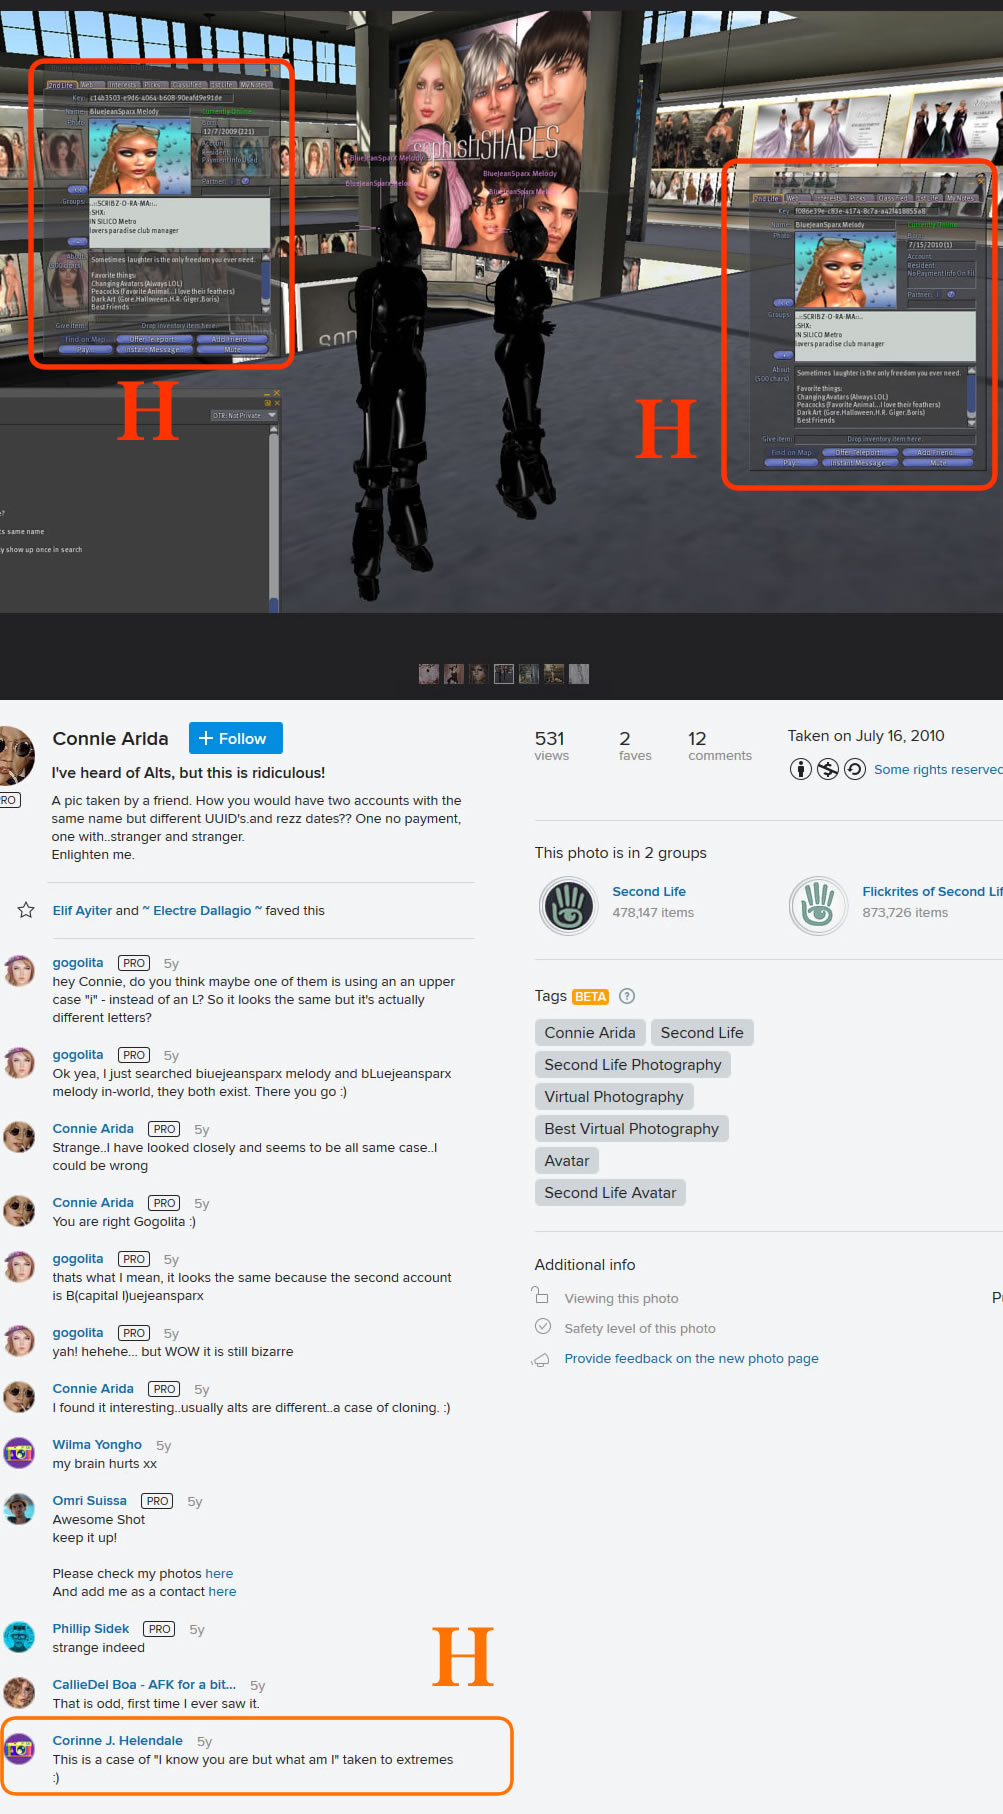Open ~ Electre Dallagio ~ profile link
Image resolution: width=1003 pixels, height=1814 pixels.
(202, 910)
